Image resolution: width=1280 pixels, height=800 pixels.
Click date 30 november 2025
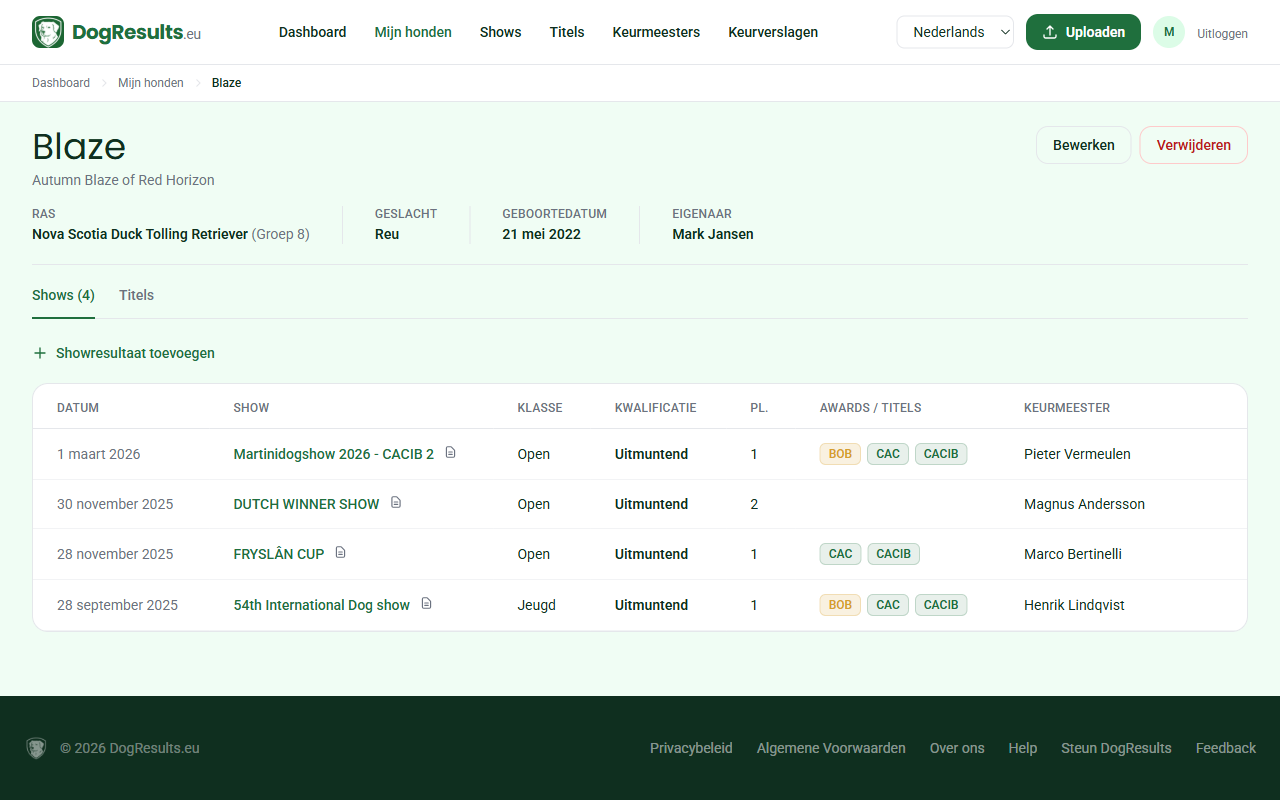tap(115, 504)
